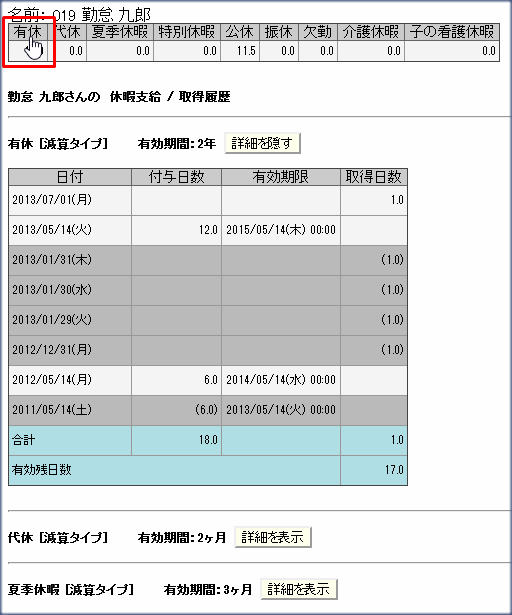
Task: Select the 2013/07/01(月) date row
Action: coord(208,200)
